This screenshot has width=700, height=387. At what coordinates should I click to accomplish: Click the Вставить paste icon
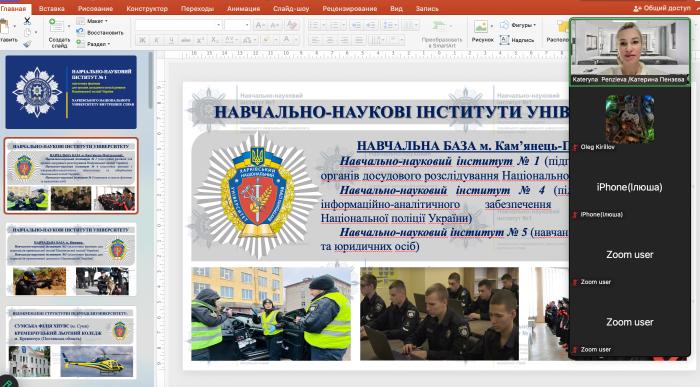pos(4,27)
